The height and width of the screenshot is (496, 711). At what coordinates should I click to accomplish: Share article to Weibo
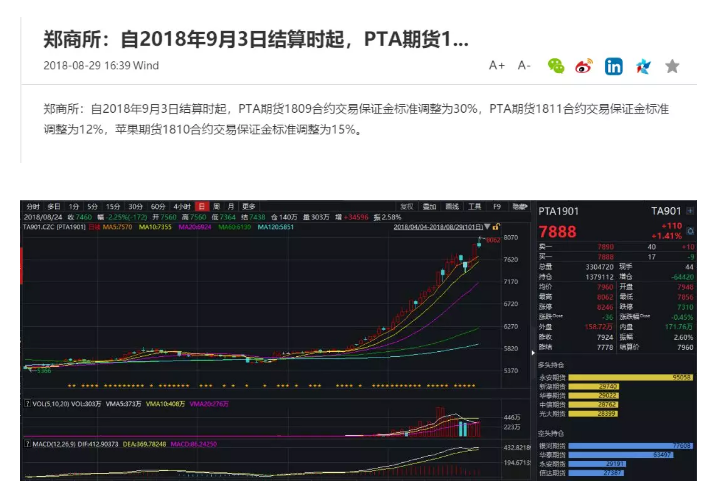coord(585,66)
